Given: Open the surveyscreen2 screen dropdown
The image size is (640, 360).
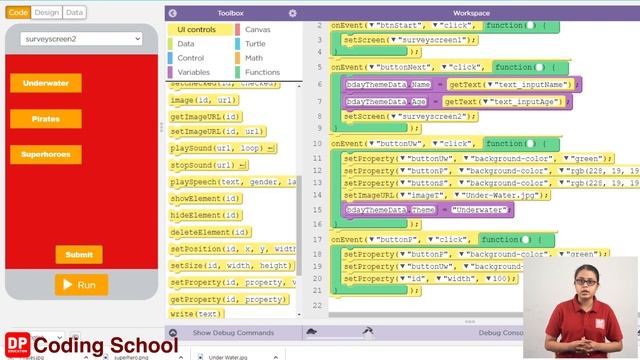Looking at the screenshot, I should coord(81,39).
